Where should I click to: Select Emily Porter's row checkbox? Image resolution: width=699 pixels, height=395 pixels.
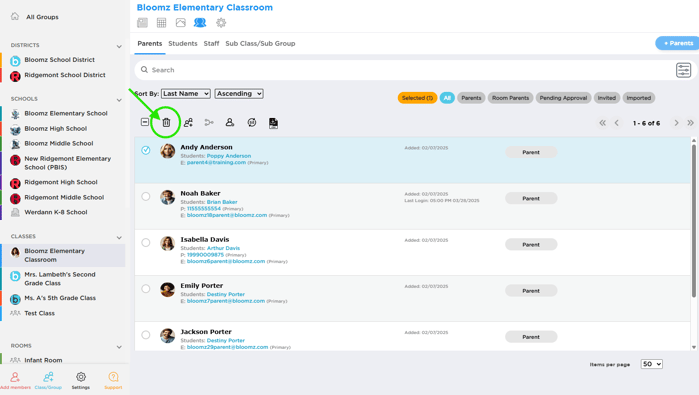[x=146, y=288]
